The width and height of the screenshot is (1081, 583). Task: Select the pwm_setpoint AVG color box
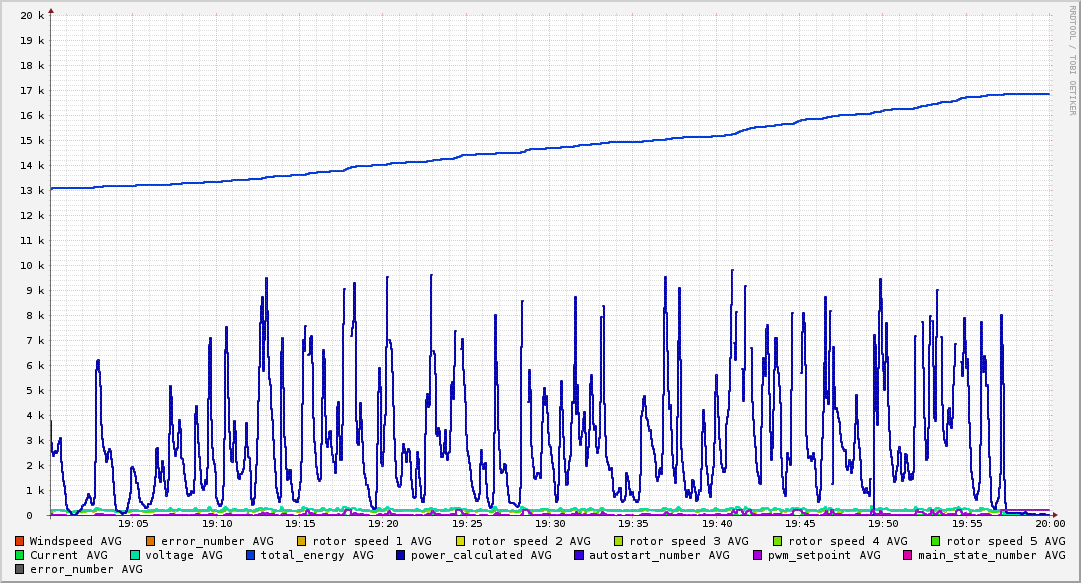click(x=757, y=555)
